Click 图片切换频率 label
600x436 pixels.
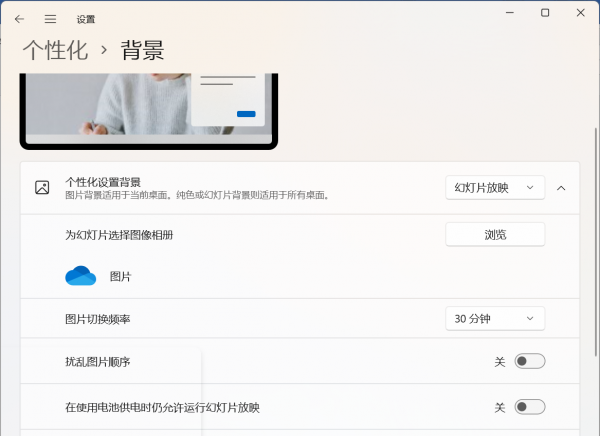(98, 319)
